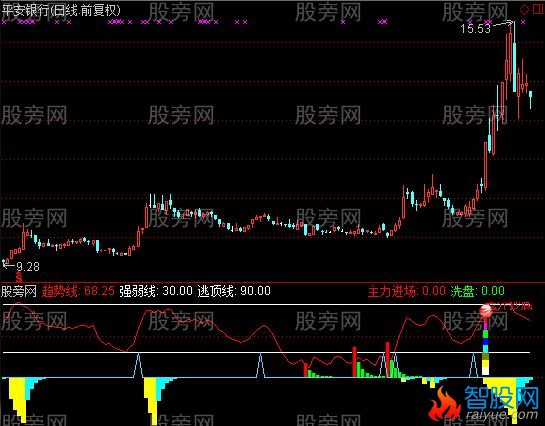This screenshot has width=545, height=426.
Task: Click the 逃顶线: 90.00 readout
Action: 234,291
